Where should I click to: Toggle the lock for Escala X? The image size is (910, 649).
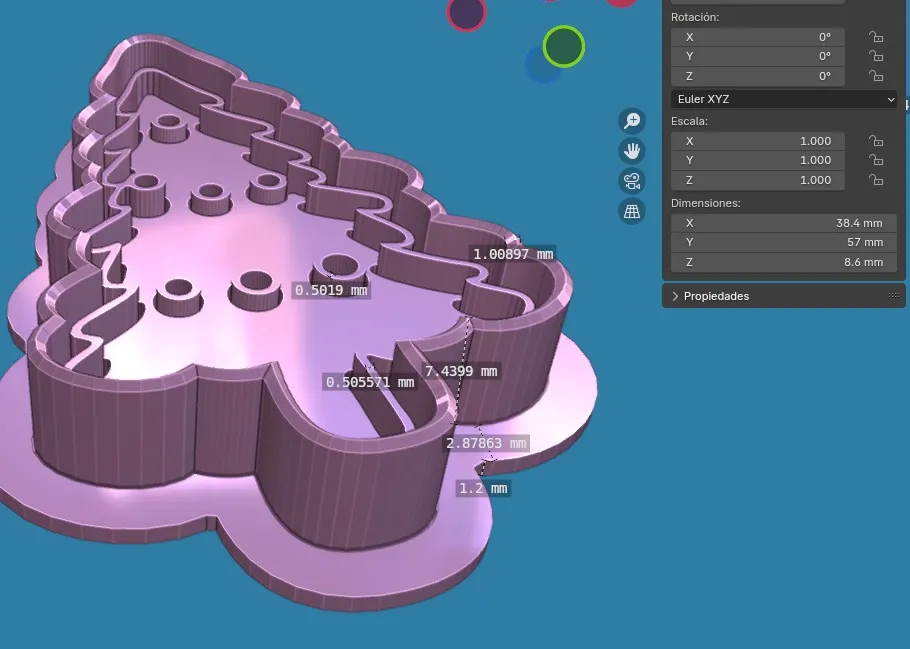click(x=875, y=141)
